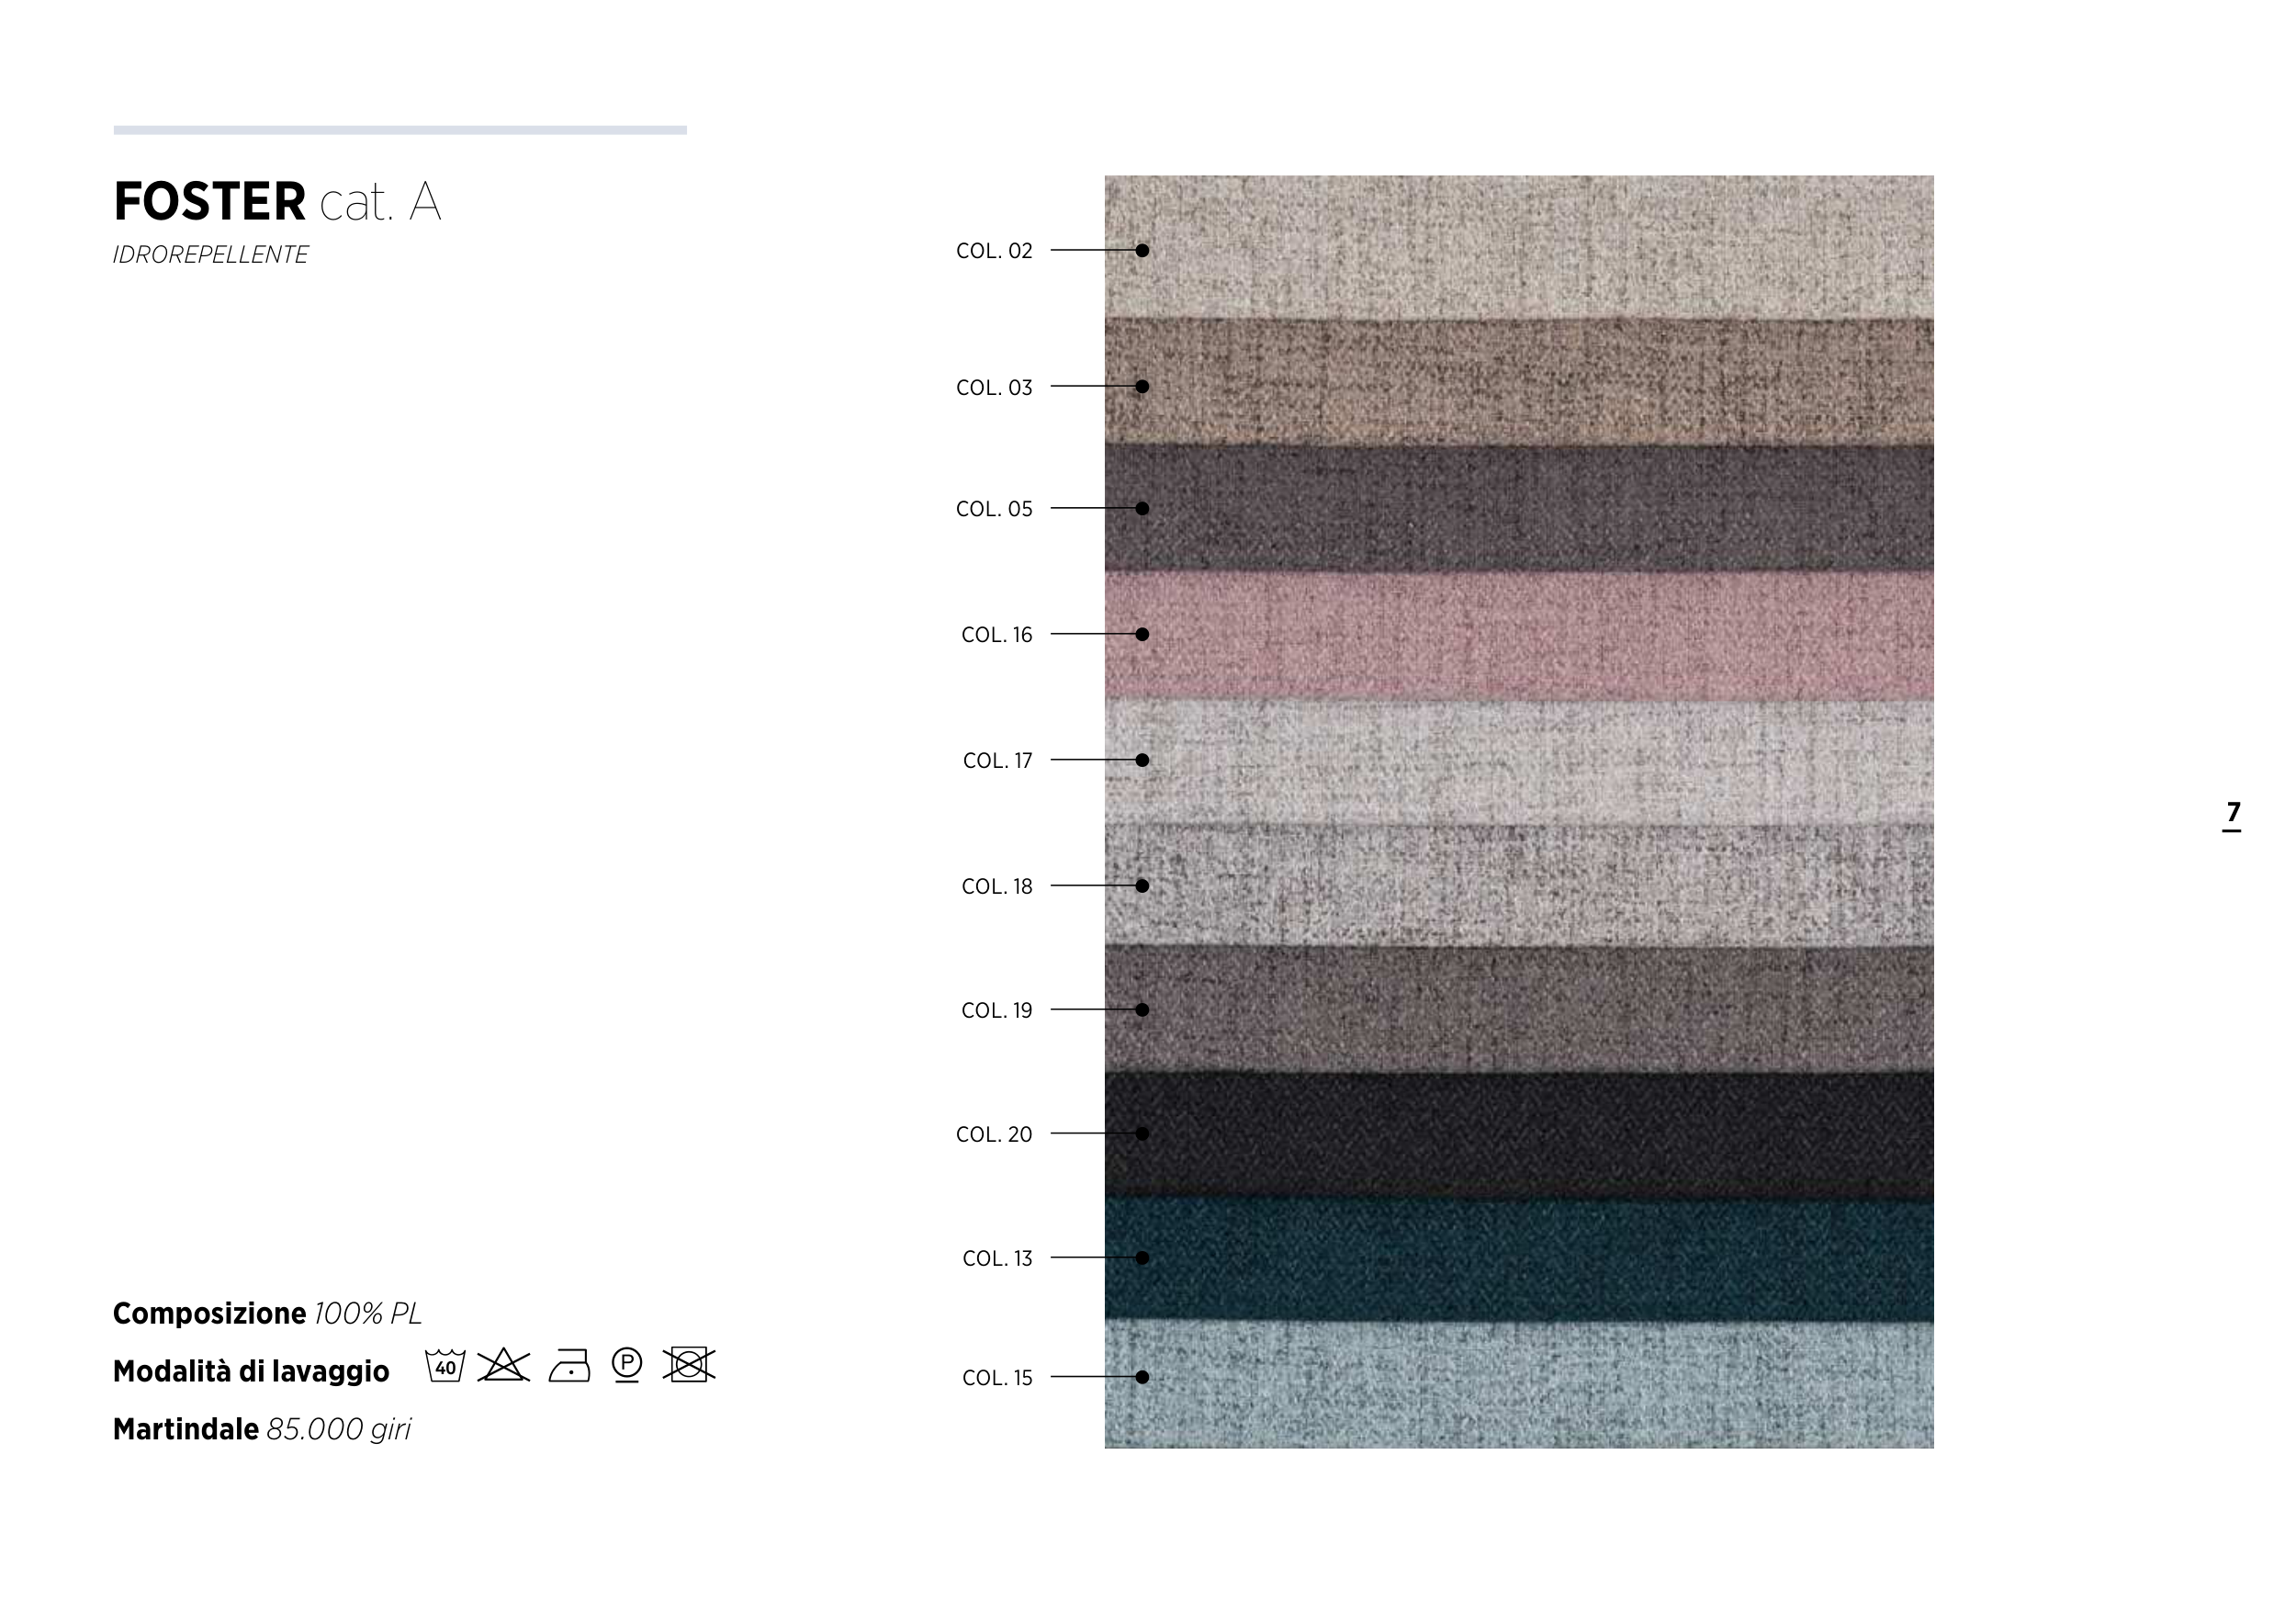Image resolution: width=2296 pixels, height=1624 pixels.
Task: Click the 40° machine wash symbol
Action: pyautogui.click(x=445, y=1365)
